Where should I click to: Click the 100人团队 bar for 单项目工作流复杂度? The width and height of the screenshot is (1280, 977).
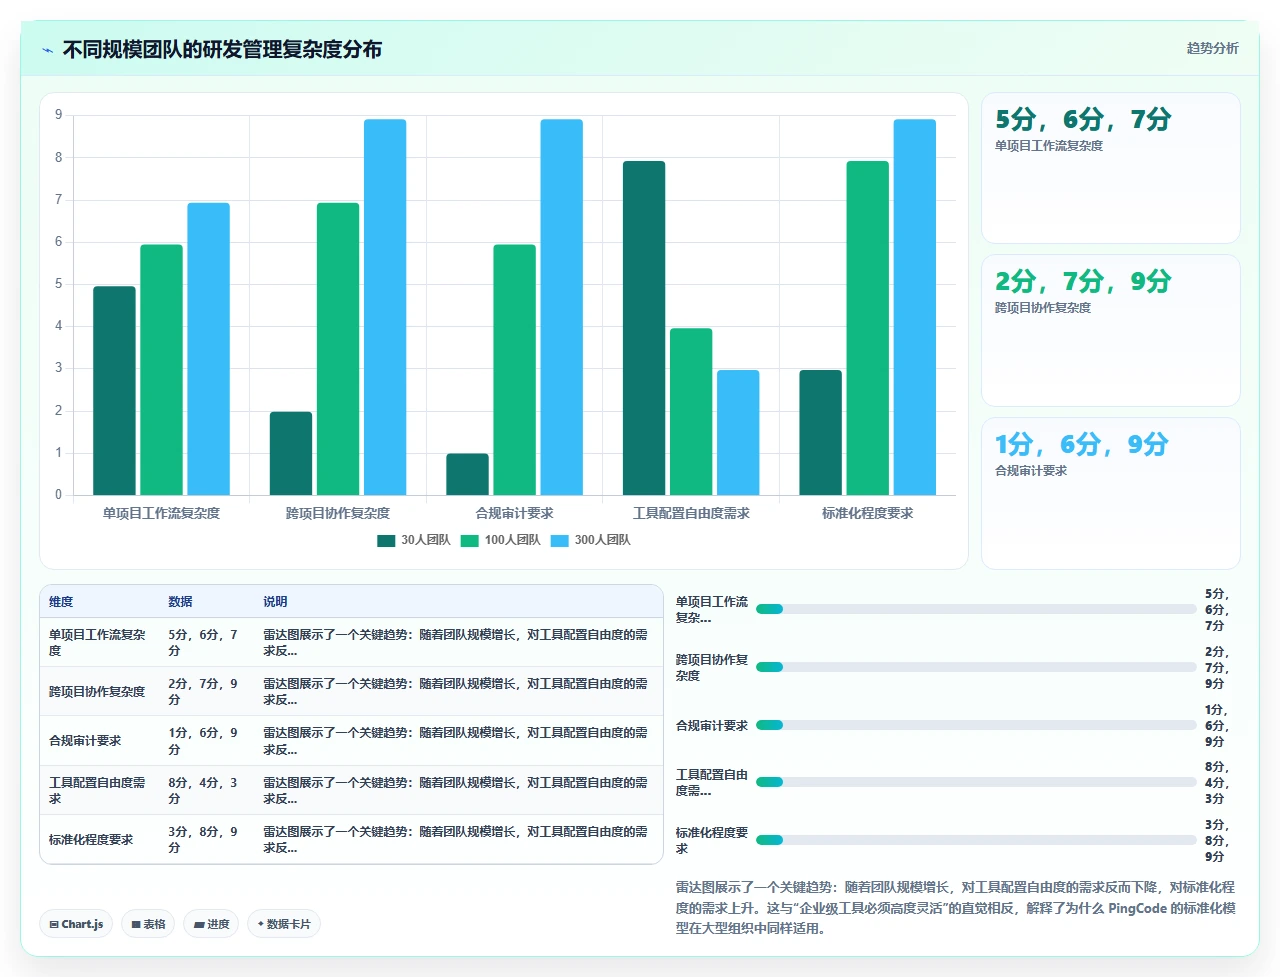tap(161, 370)
